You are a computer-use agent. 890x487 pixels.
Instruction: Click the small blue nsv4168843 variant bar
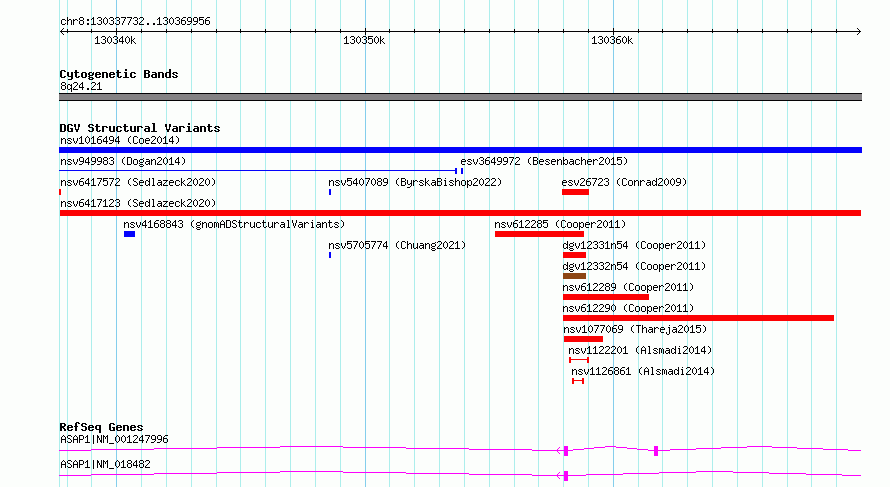[x=129, y=234]
